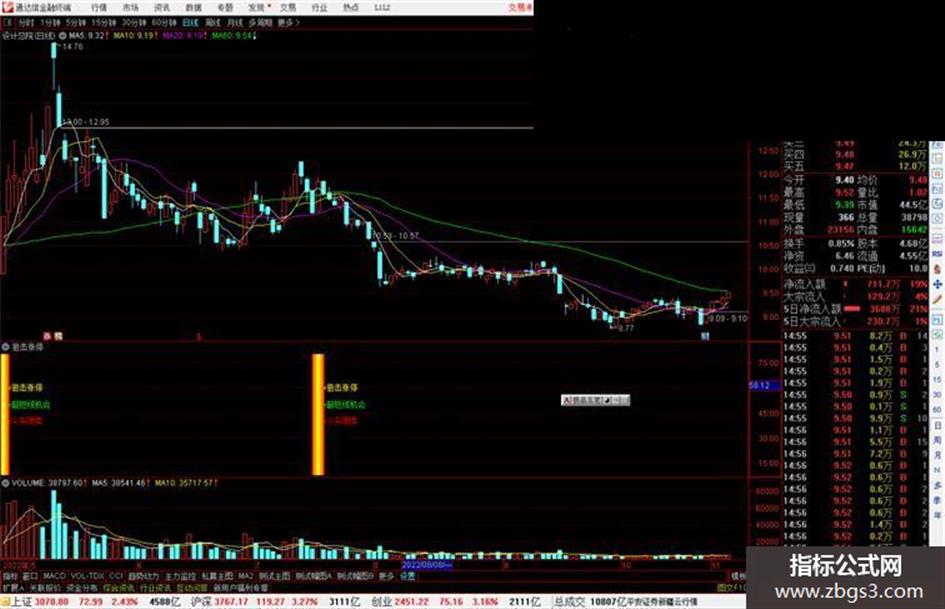Click the VOLUME indicator circle icon
Screen dimensions: 945x609
tap(5, 483)
